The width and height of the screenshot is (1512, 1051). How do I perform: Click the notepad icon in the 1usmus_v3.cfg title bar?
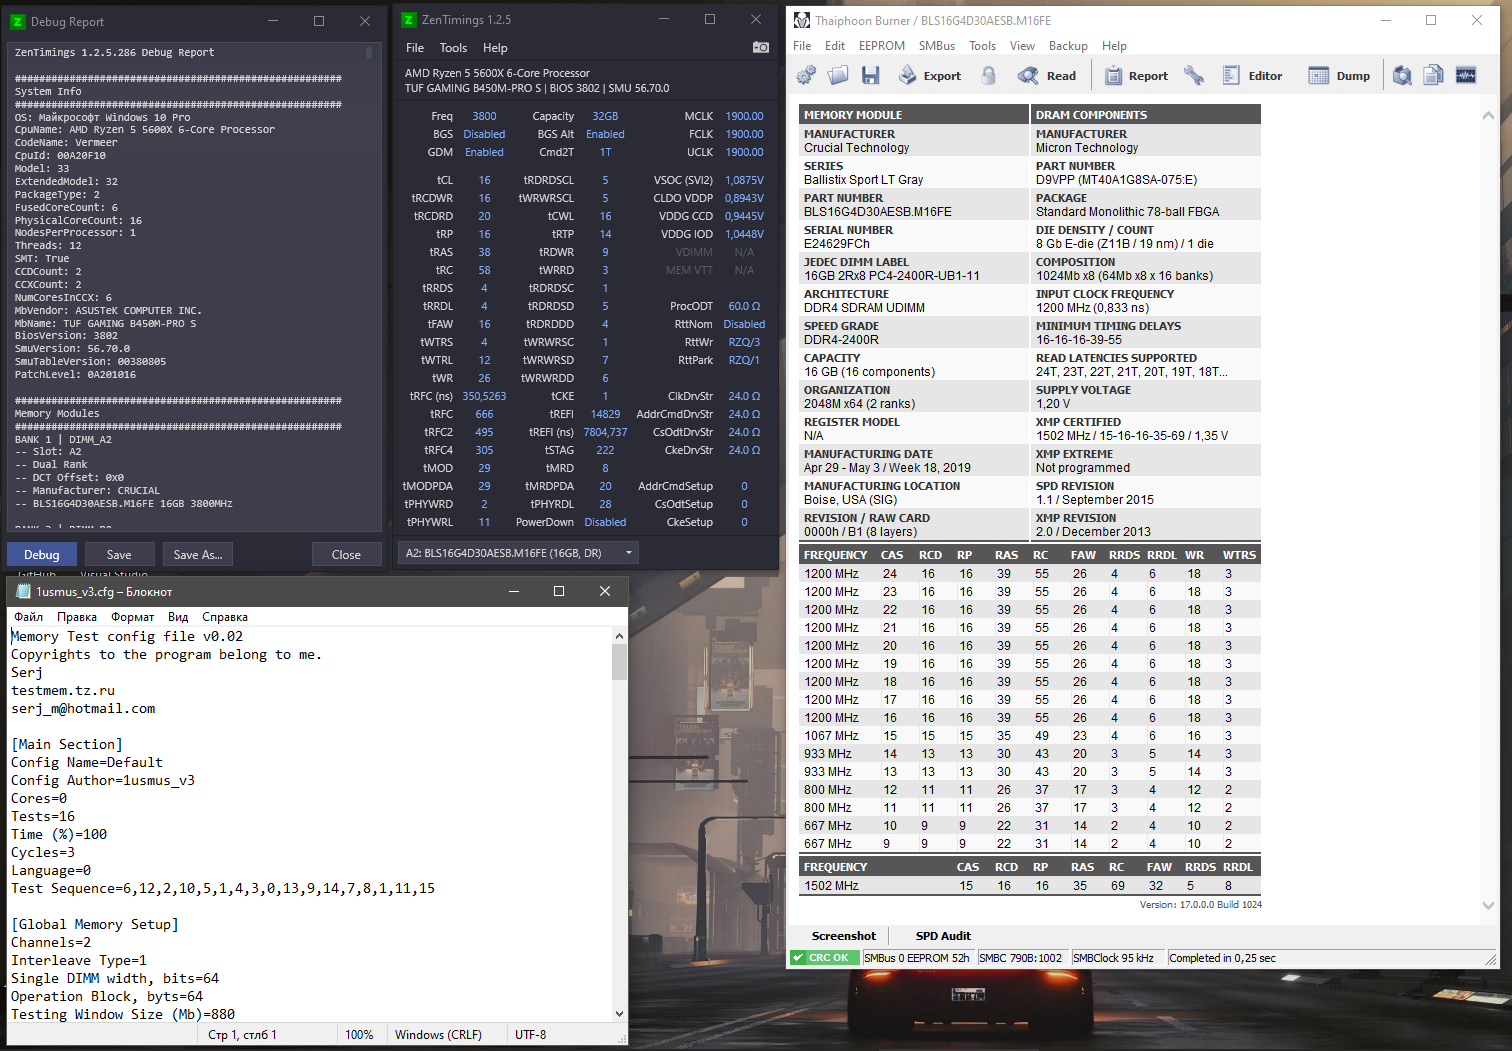24,591
